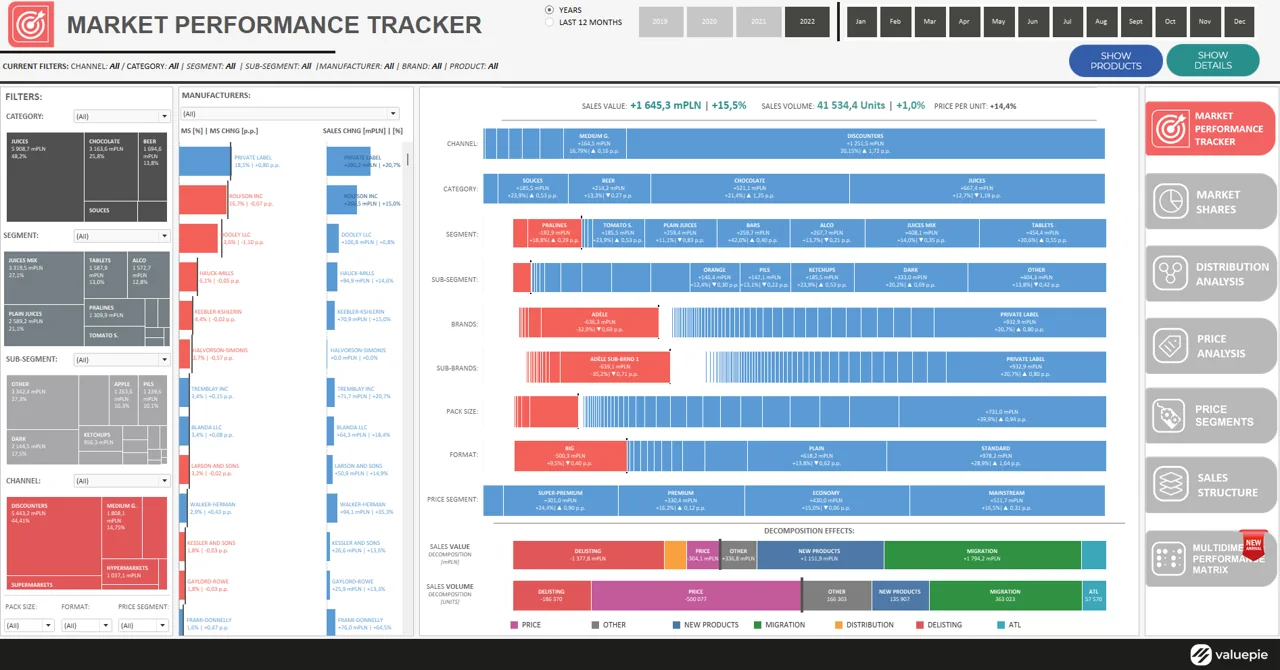Click the NEW PRODUCTS legend color square
This screenshot has width=1280, height=670.
[x=676, y=625]
